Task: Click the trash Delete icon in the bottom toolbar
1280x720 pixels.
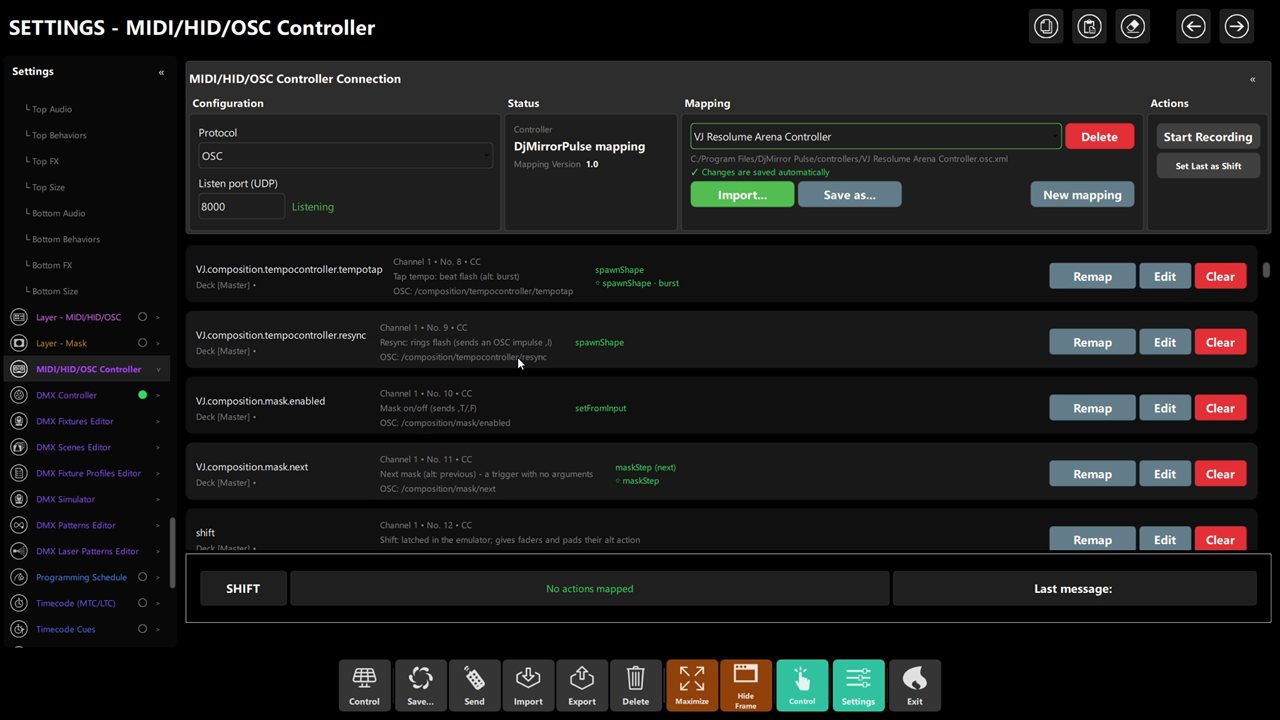Action: 635,685
